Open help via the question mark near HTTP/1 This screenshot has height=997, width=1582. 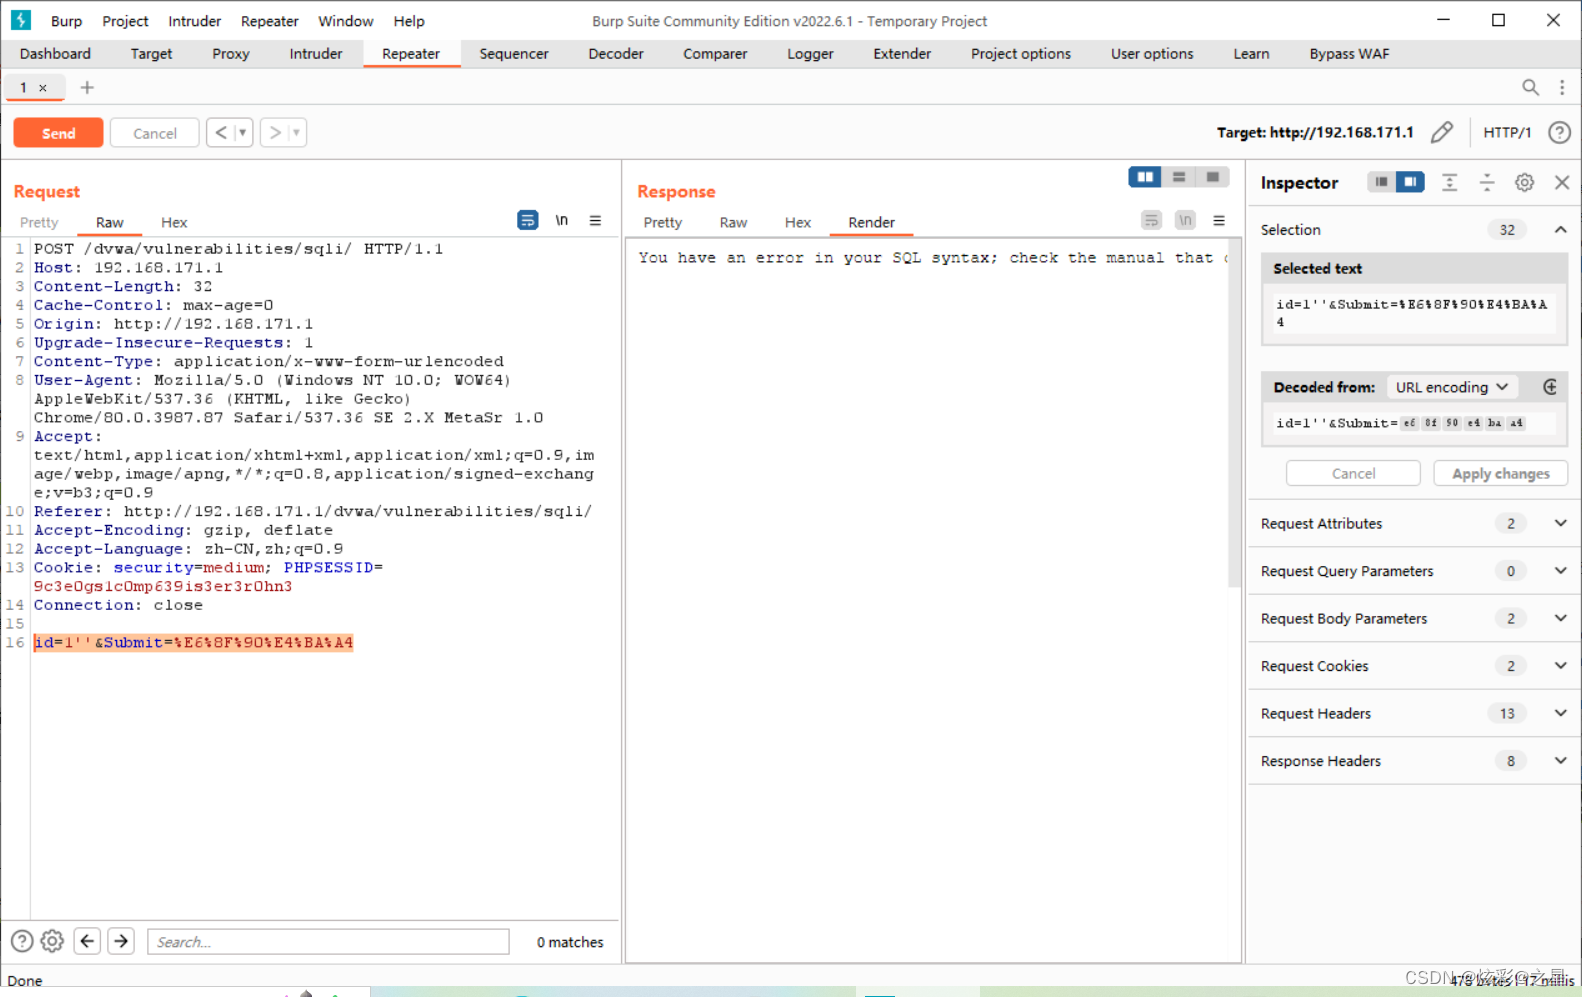[x=1559, y=132]
